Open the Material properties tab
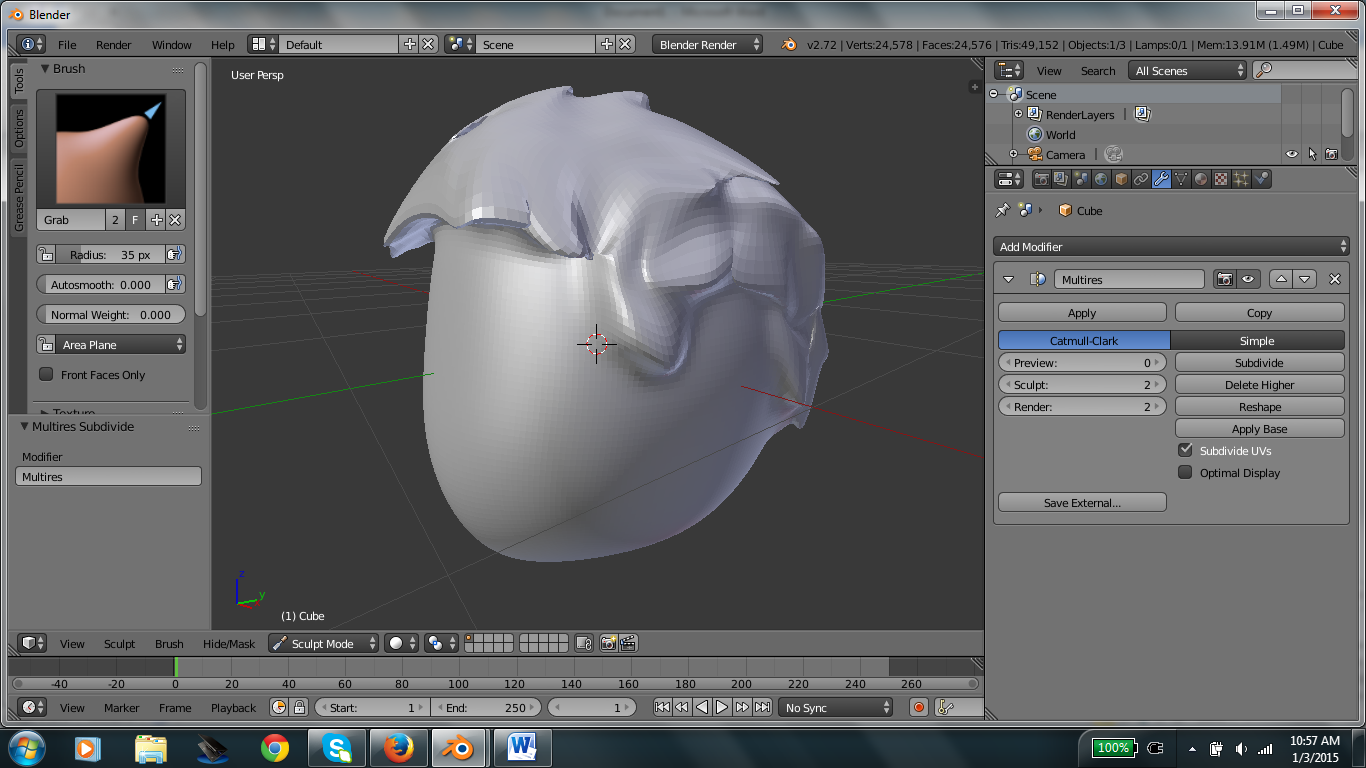 pyautogui.click(x=1201, y=180)
